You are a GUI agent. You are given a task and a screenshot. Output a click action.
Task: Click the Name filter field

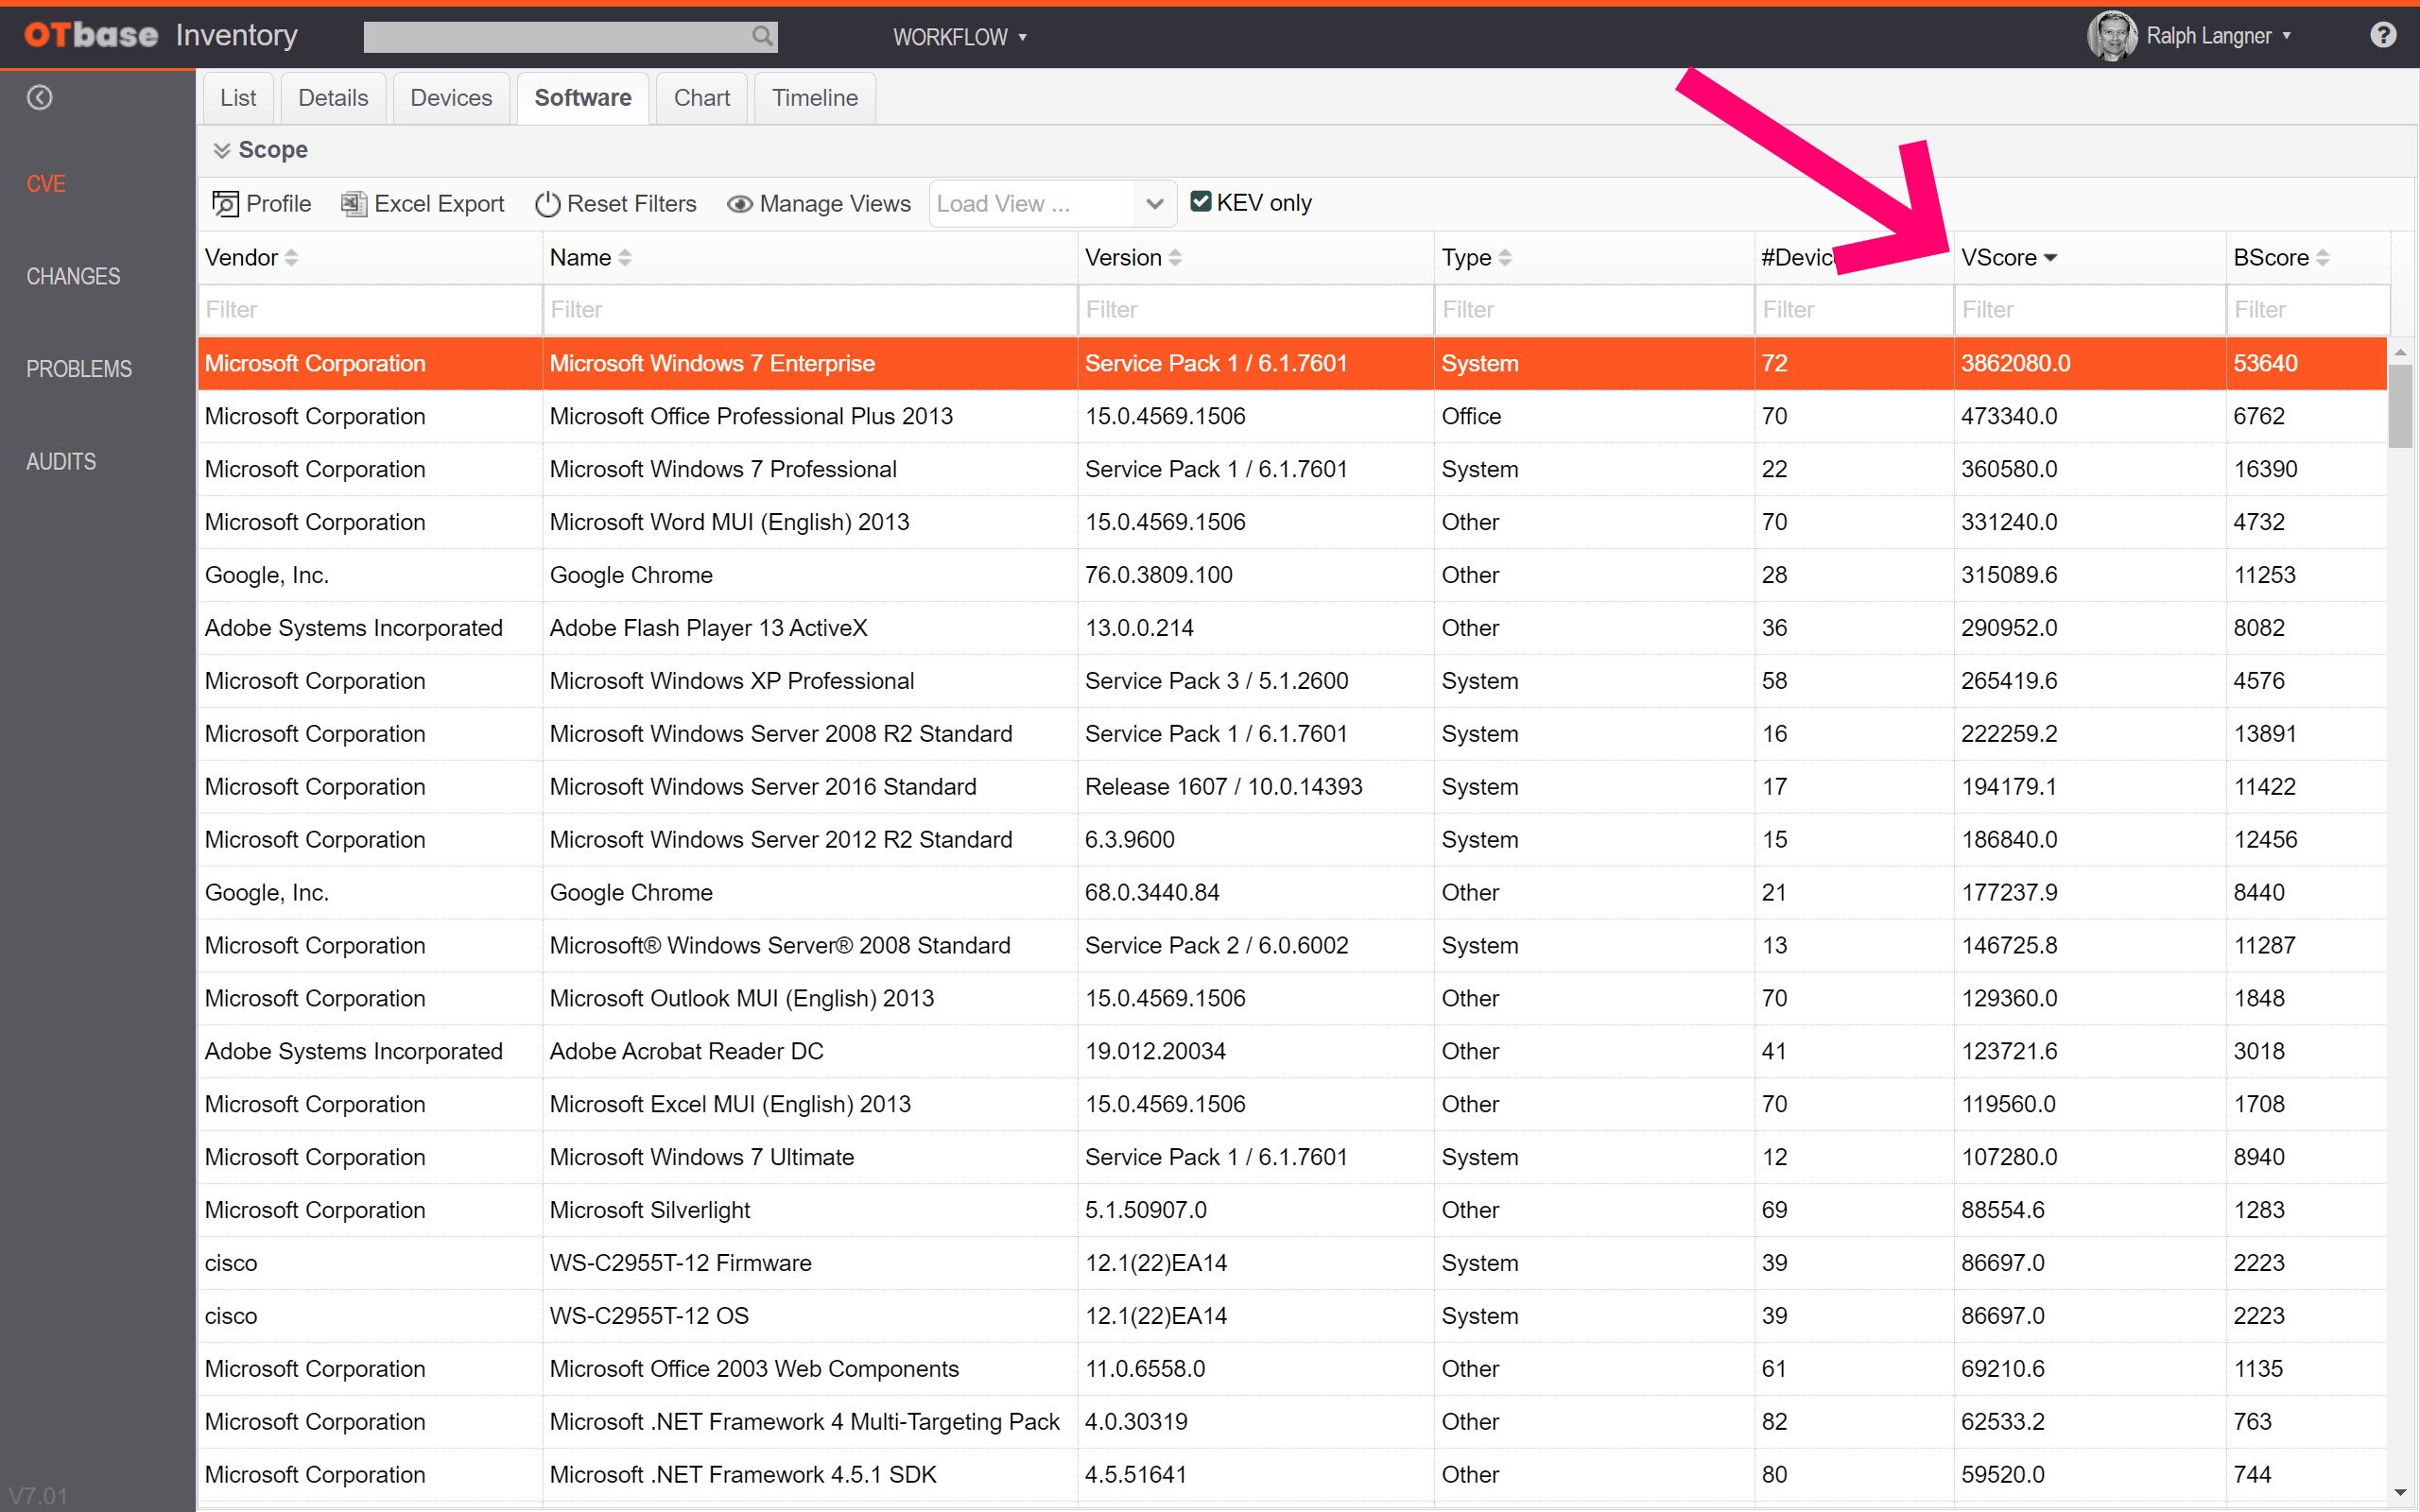coord(810,310)
